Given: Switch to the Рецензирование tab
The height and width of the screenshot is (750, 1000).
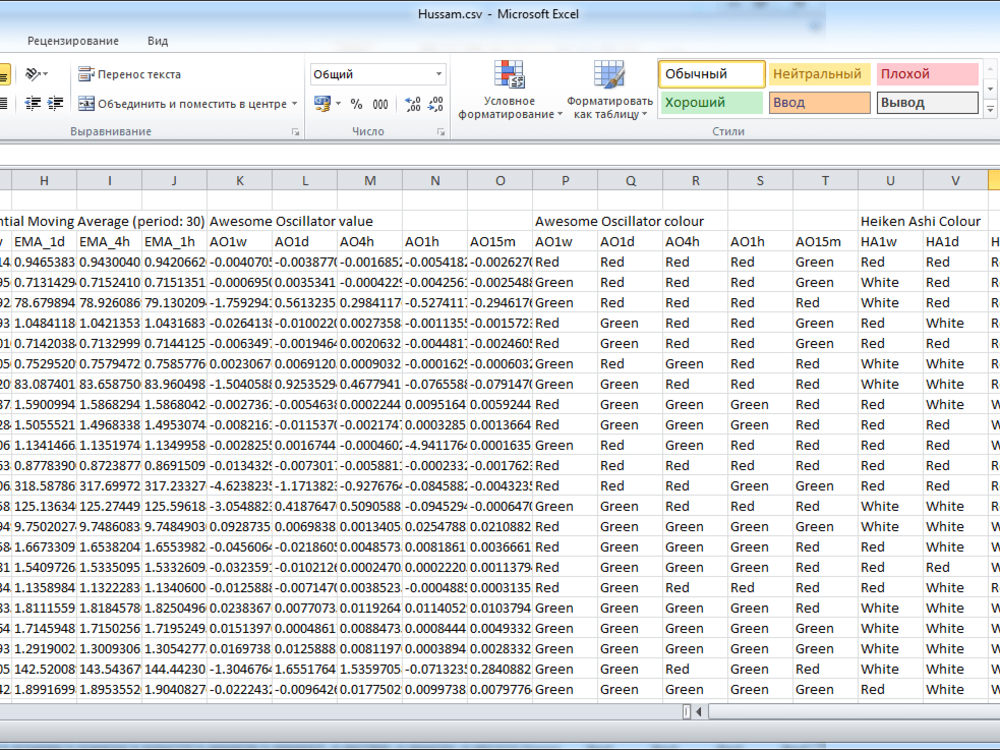Looking at the screenshot, I should [73, 41].
